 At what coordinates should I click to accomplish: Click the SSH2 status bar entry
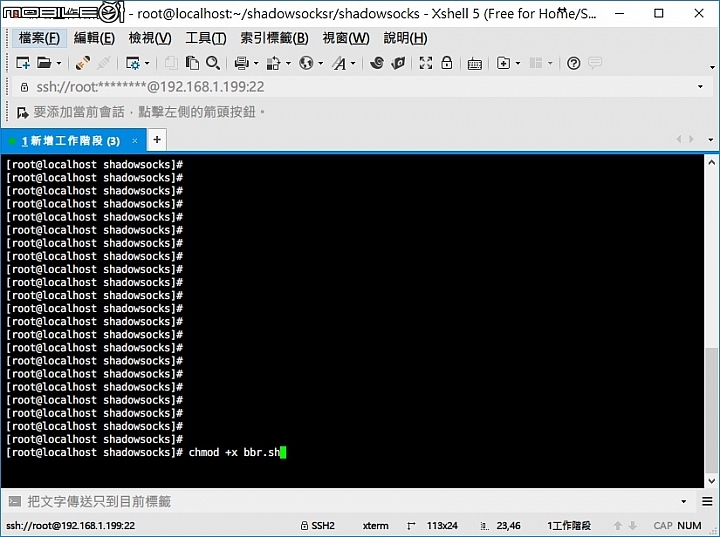318,526
